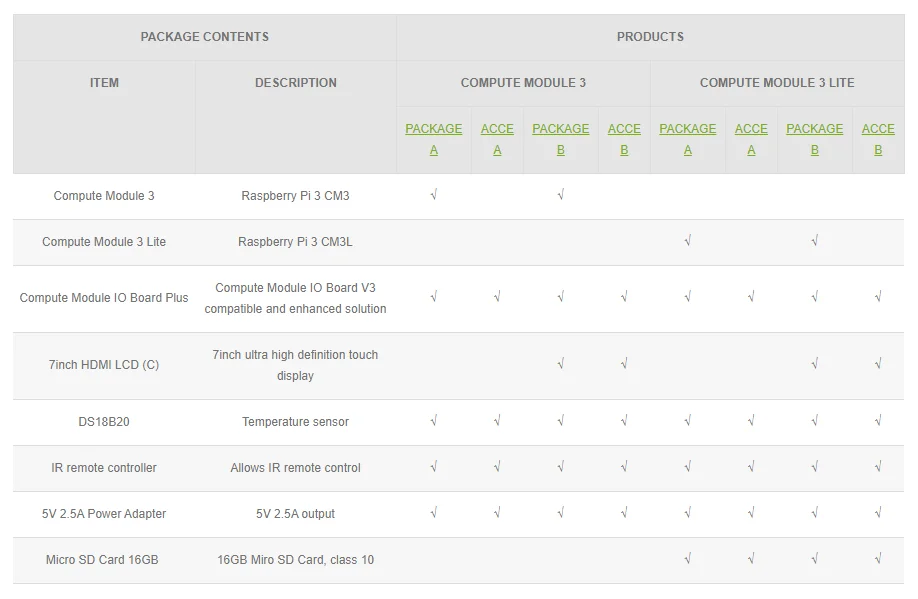Click the COMPUTE MODULE 3 LITE group header
The width and height of the screenshot is (918, 599).
(777, 83)
